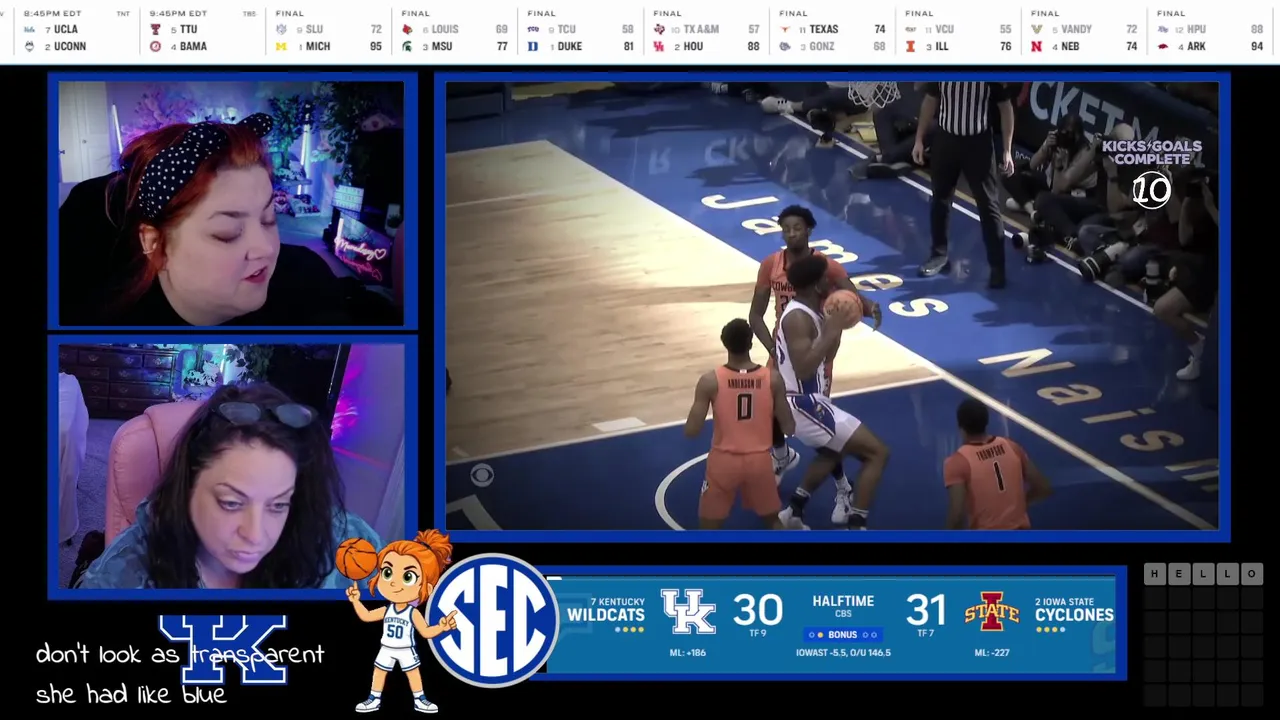Click the NEB 74 score row
The height and width of the screenshot is (720, 1280).
[1085, 46]
